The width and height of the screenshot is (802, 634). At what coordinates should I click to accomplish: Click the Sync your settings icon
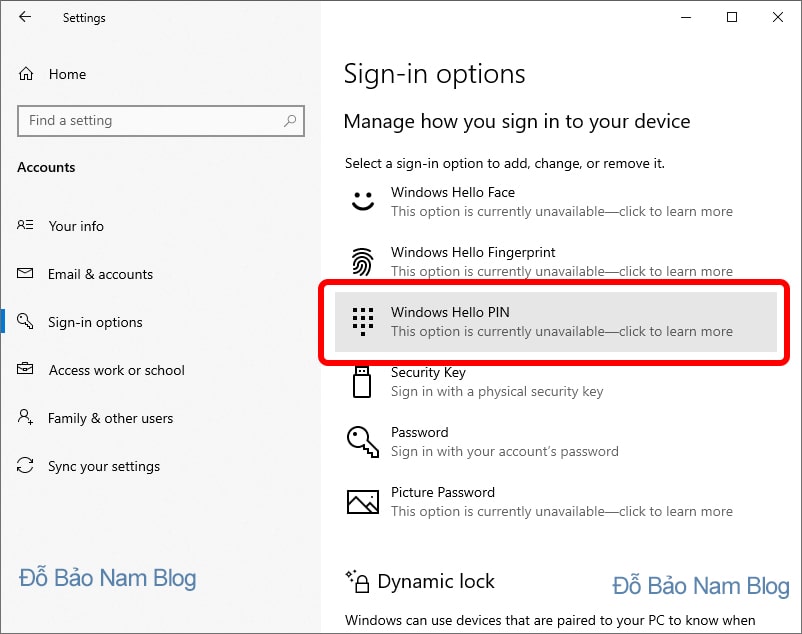[25, 465]
